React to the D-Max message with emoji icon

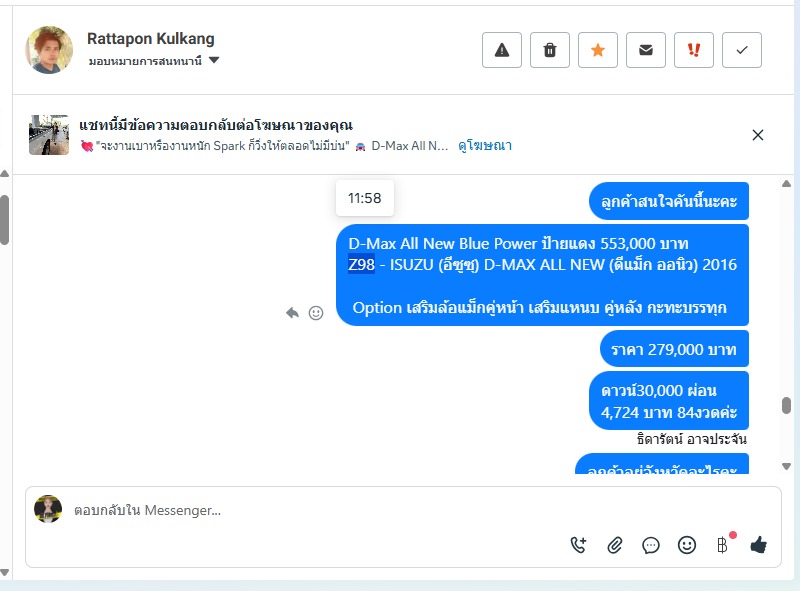[x=316, y=313]
